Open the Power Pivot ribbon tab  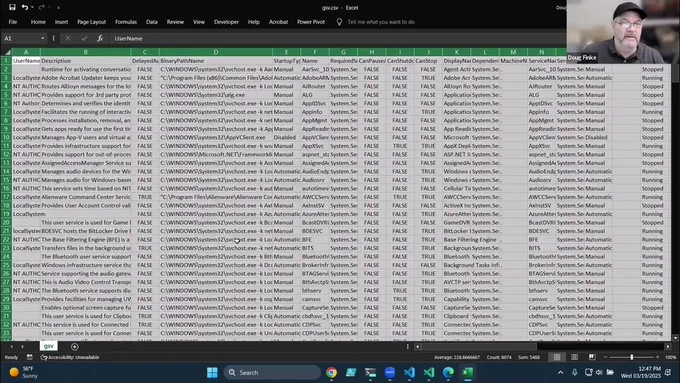point(311,22)
